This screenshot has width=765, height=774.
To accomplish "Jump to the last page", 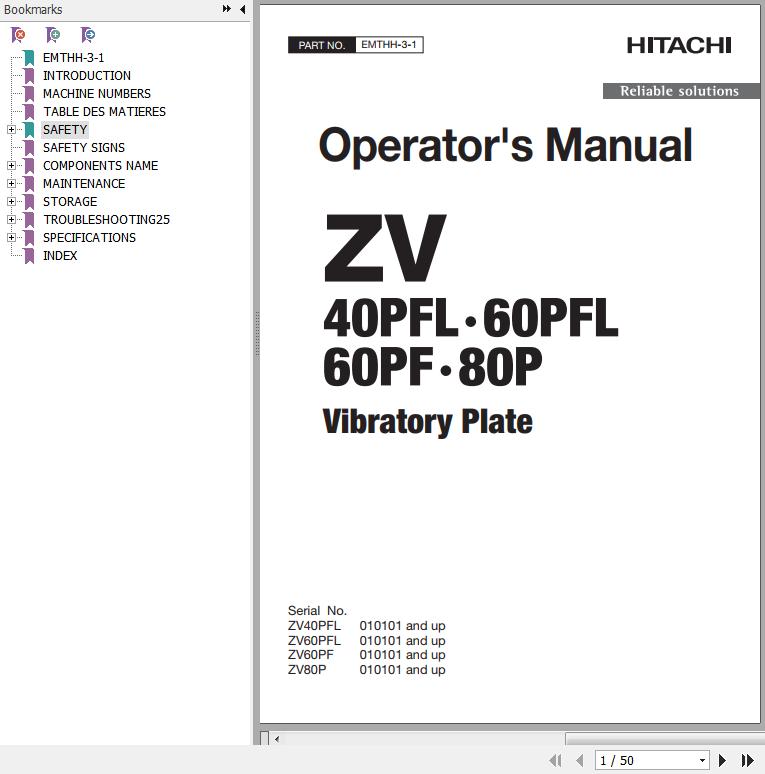I will 748,760.
